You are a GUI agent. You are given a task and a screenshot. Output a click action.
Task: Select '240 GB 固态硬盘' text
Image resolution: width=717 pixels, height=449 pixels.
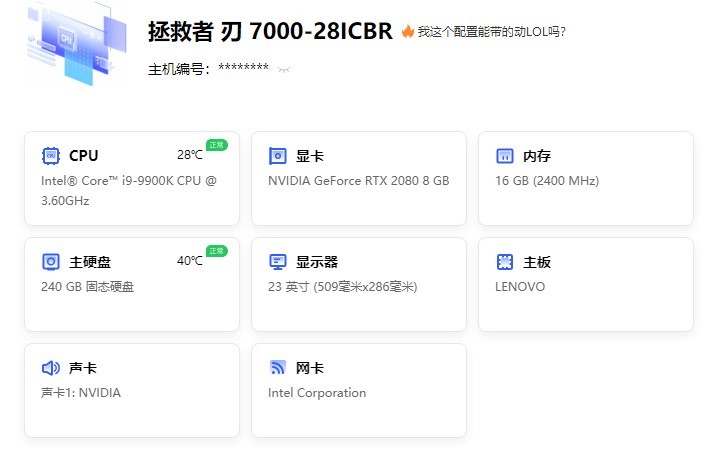87,287
